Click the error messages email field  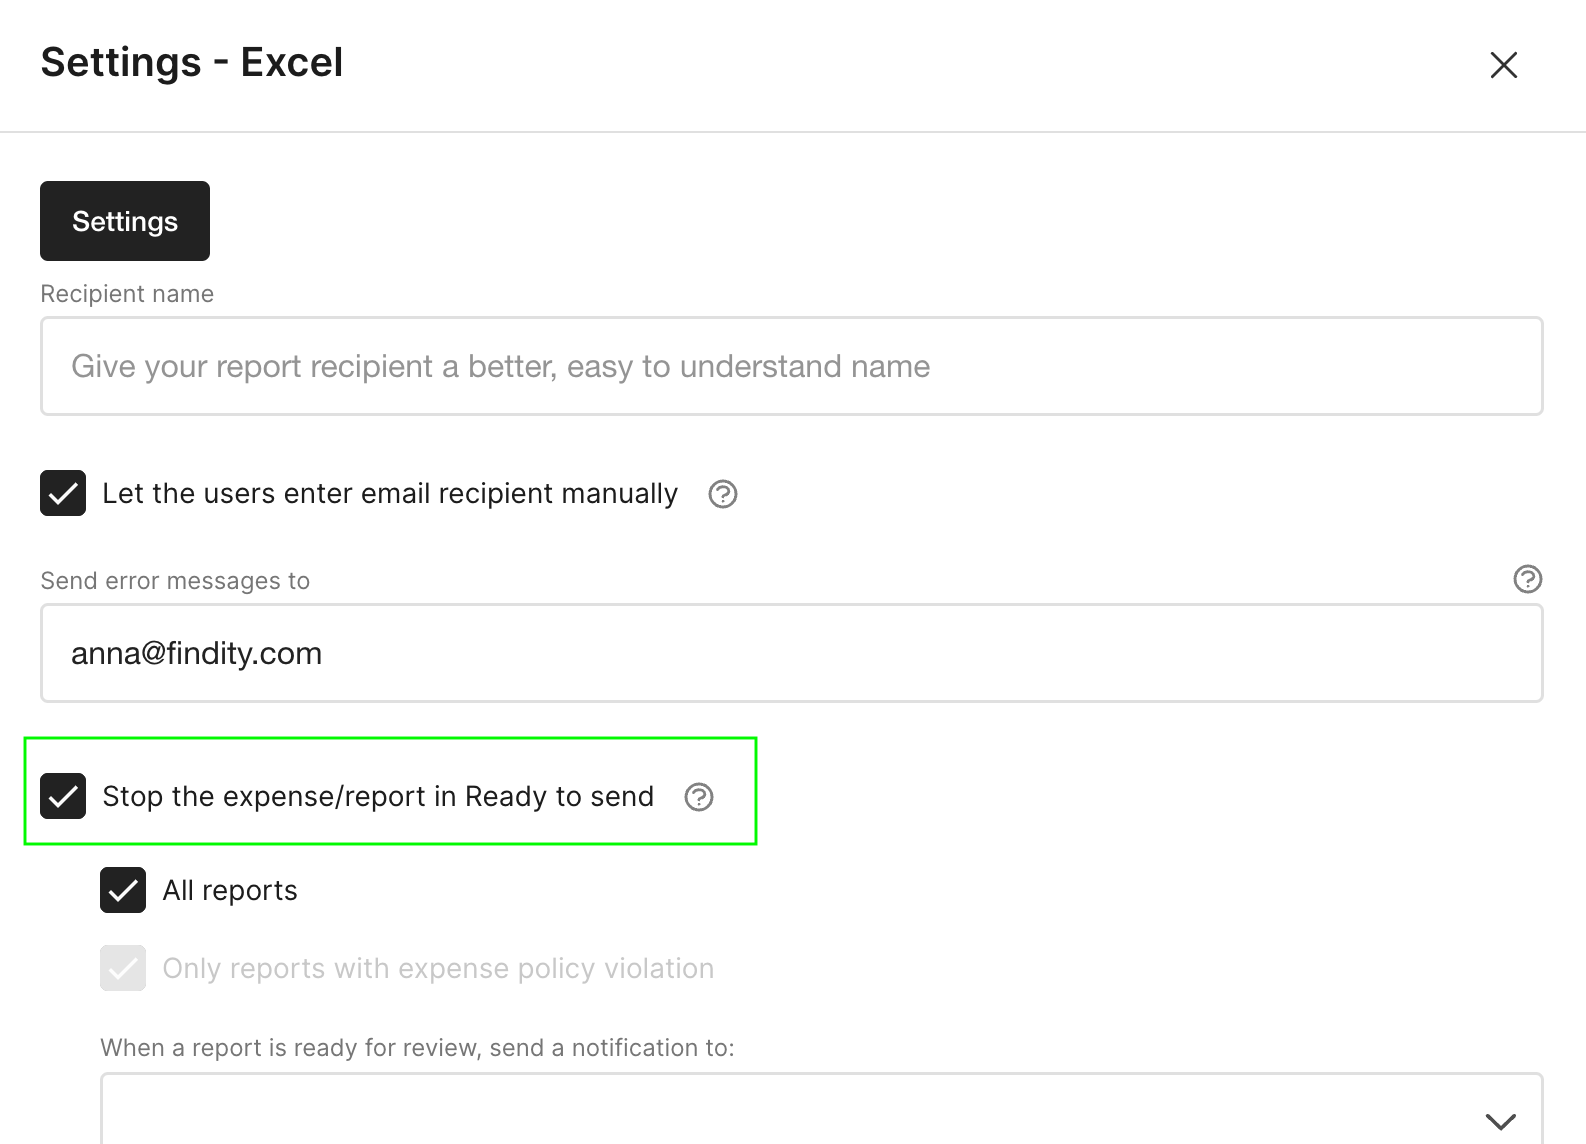[x=791, y=653]
